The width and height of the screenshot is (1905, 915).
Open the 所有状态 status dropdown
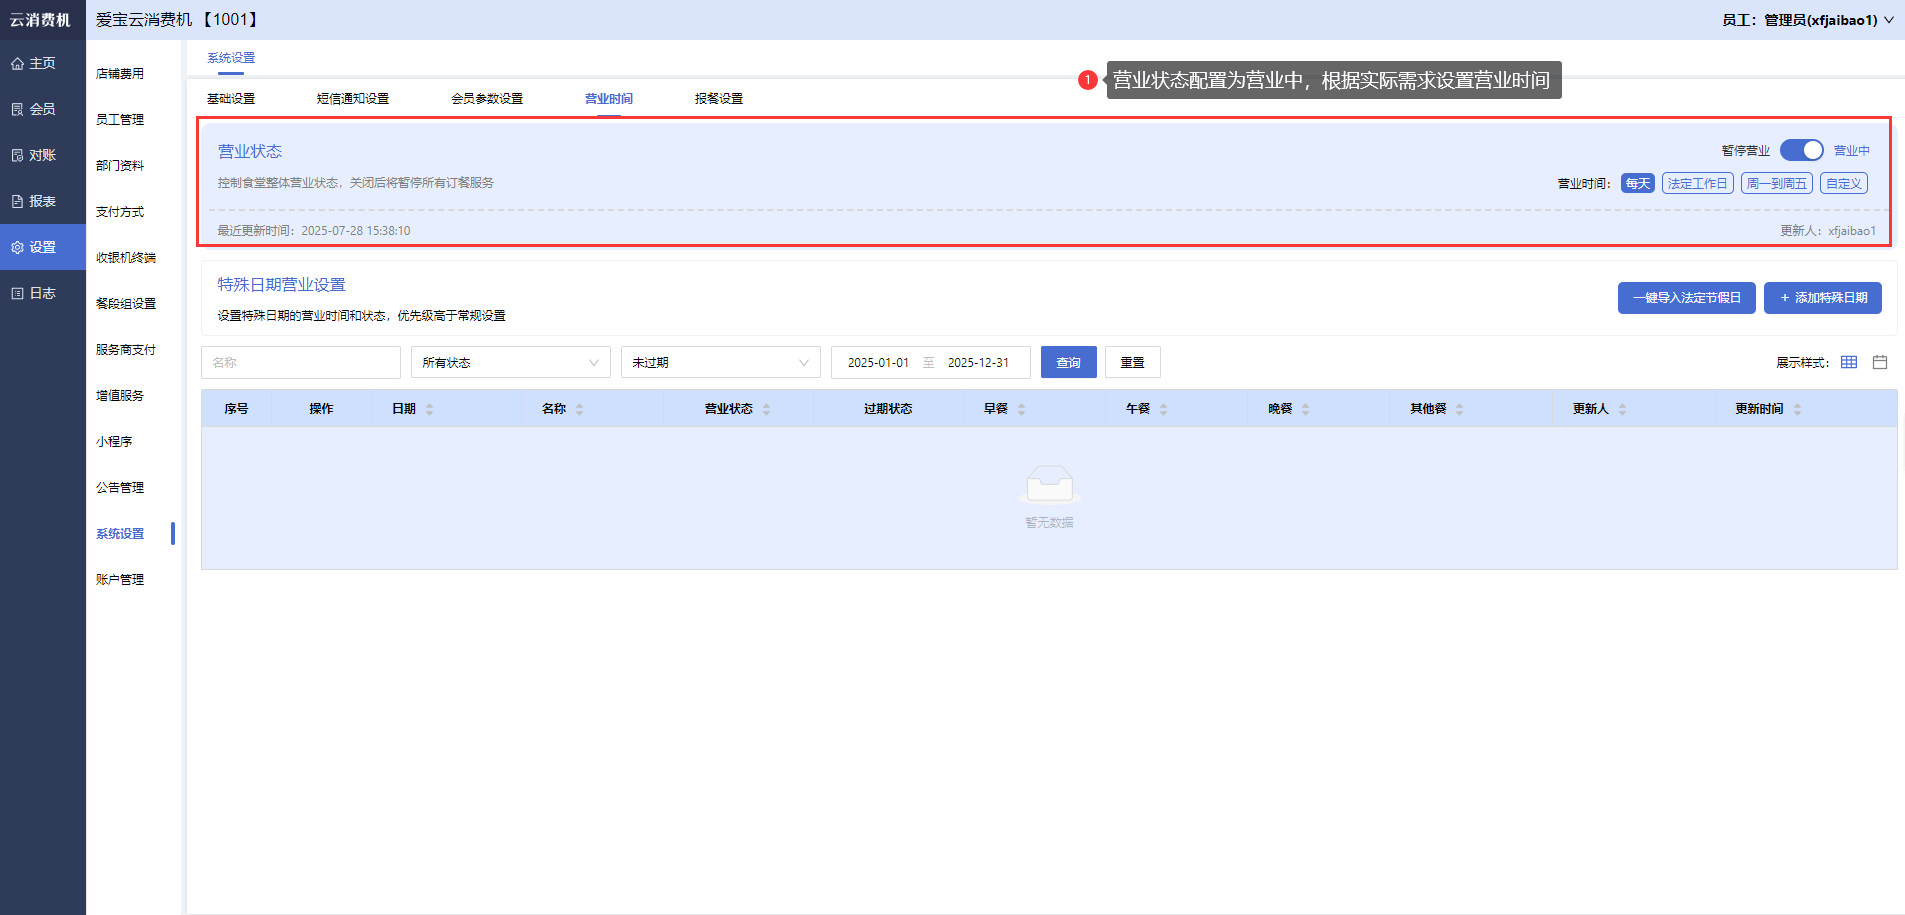[x=510, y=362]
